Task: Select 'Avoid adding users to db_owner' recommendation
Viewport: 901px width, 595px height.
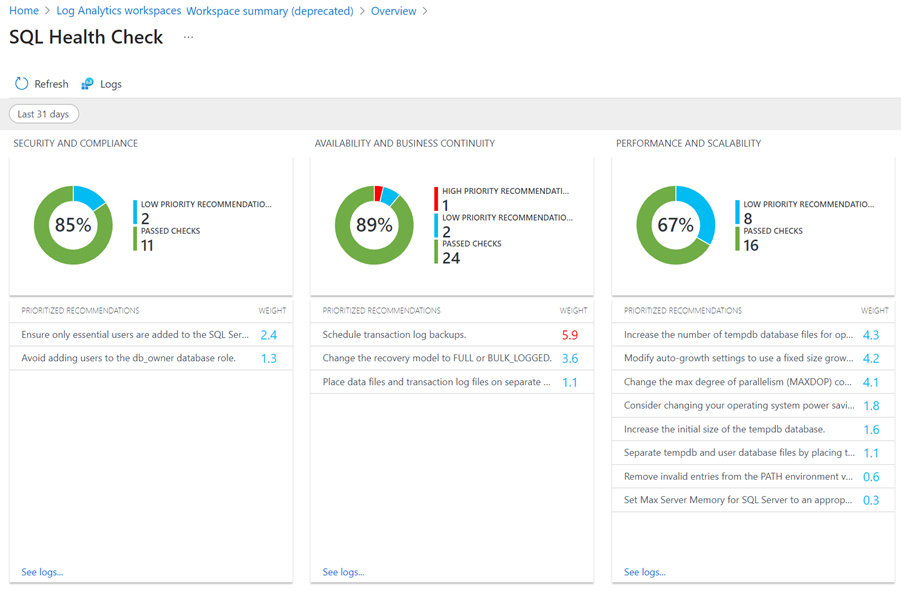Action: (128, 358)
